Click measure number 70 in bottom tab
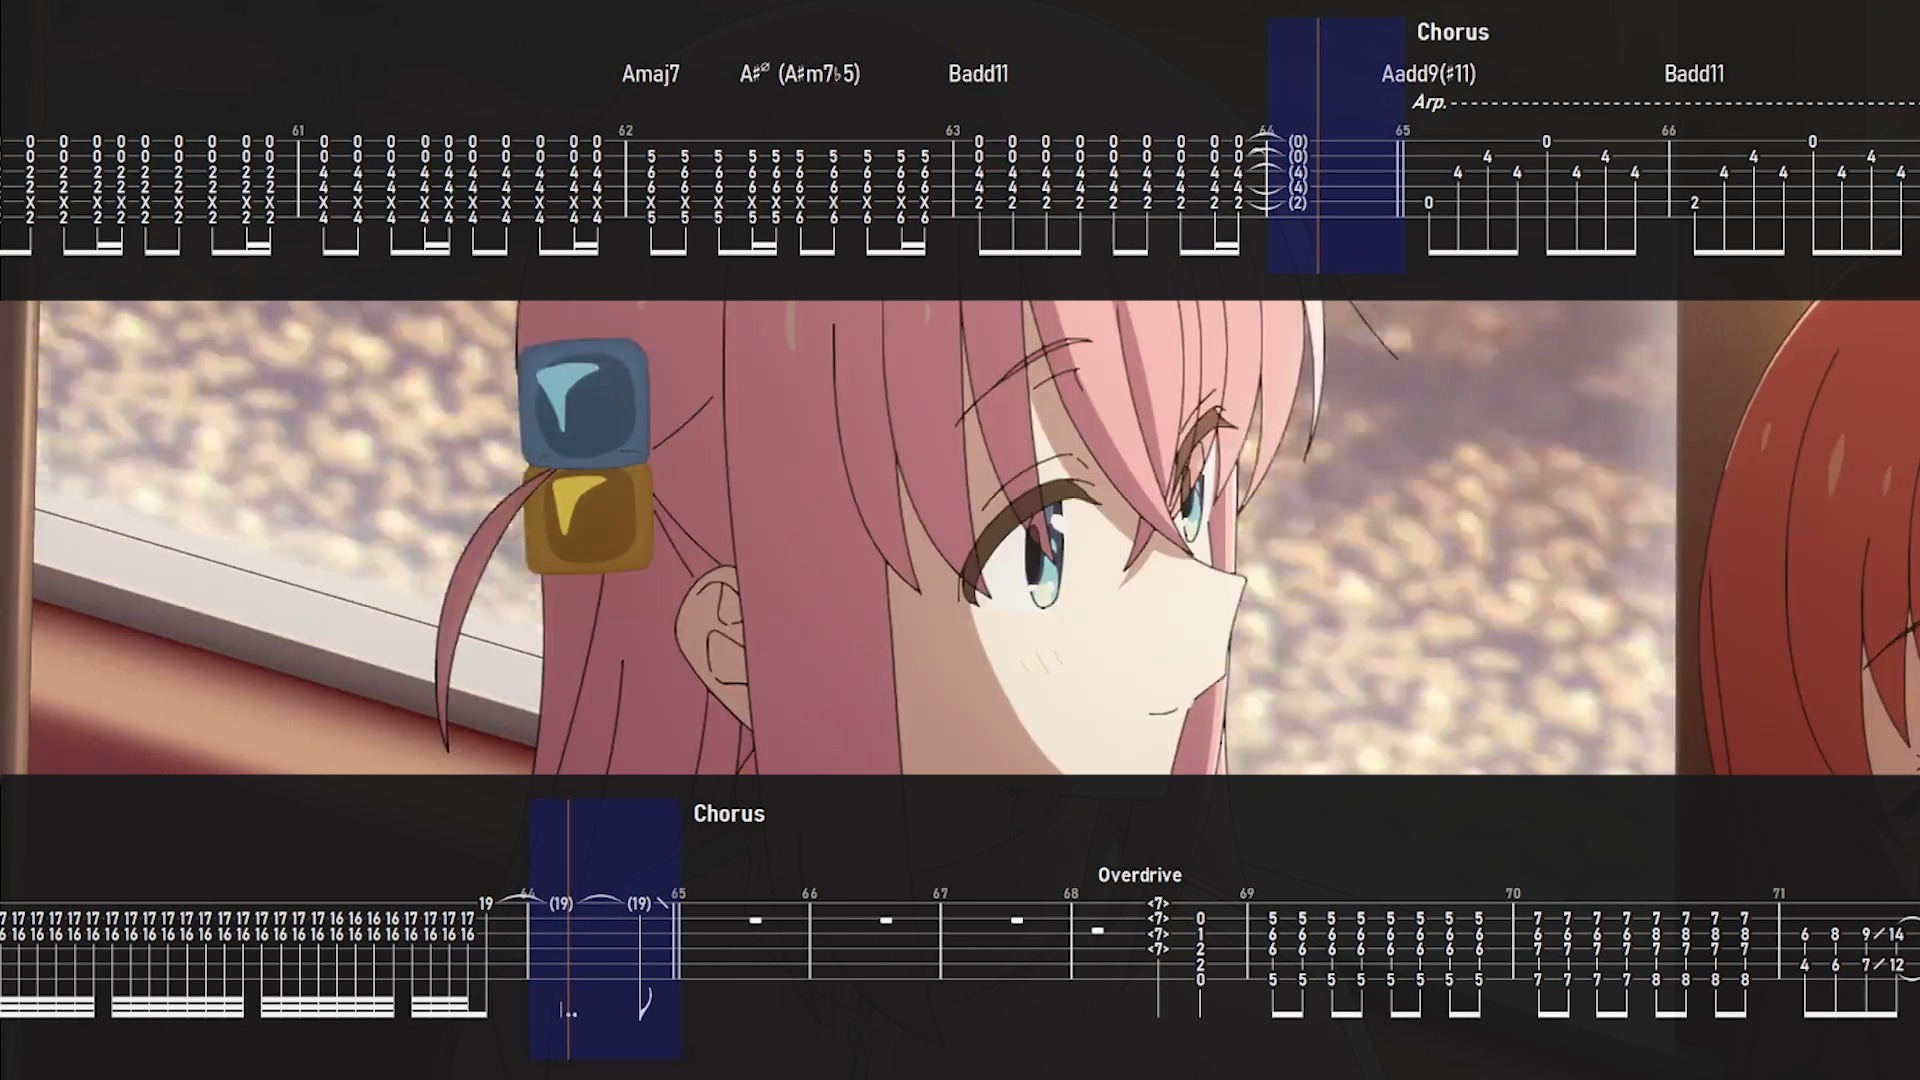This screenshot has height=1080, width=1920. click(x=1512, y=893)
